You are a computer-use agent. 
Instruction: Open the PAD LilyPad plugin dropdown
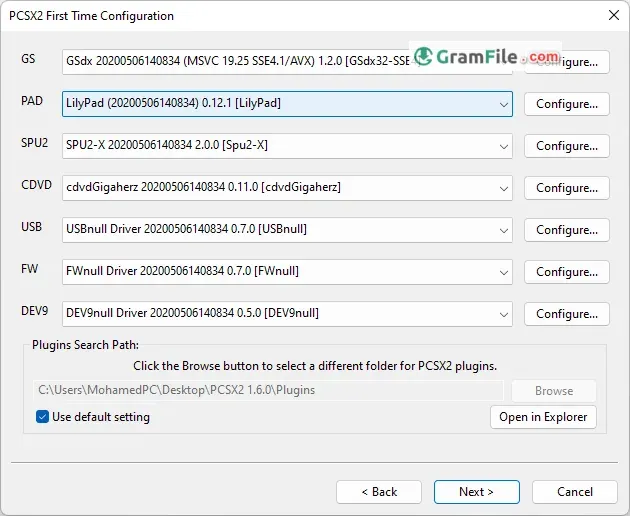pos(287,104)
